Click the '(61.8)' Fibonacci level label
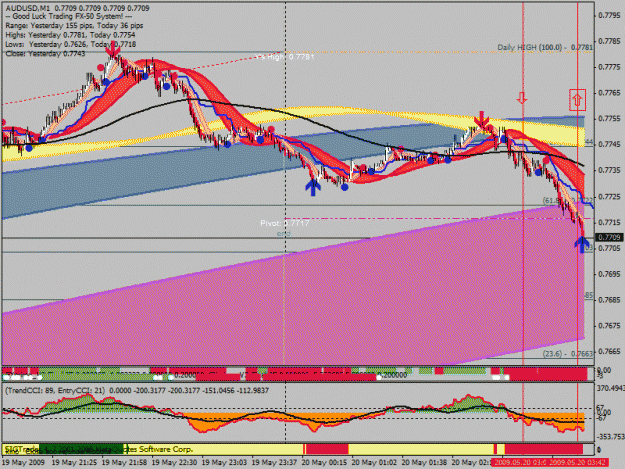This screenshot has width=625, height=469. [552, 201]
